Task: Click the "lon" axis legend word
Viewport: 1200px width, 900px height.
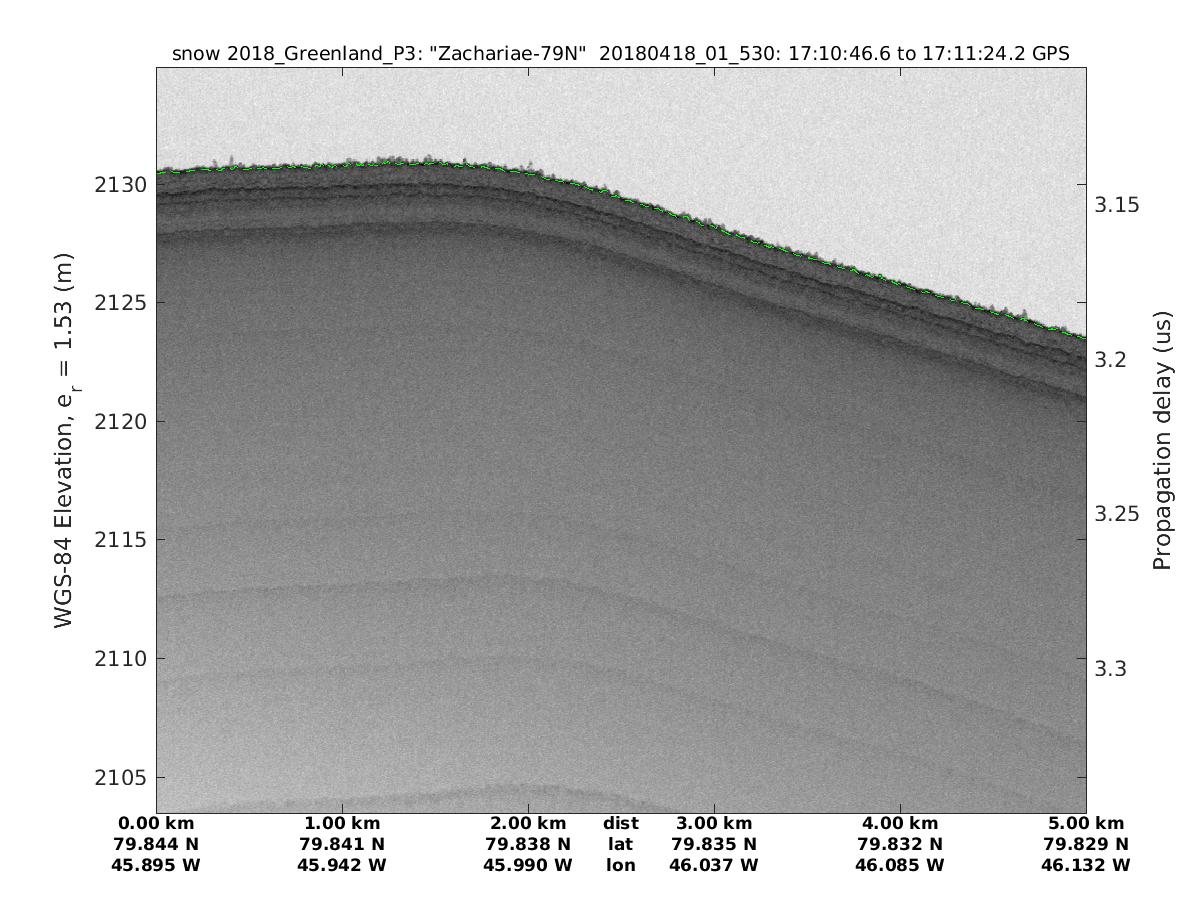Action: pos(621,865)
